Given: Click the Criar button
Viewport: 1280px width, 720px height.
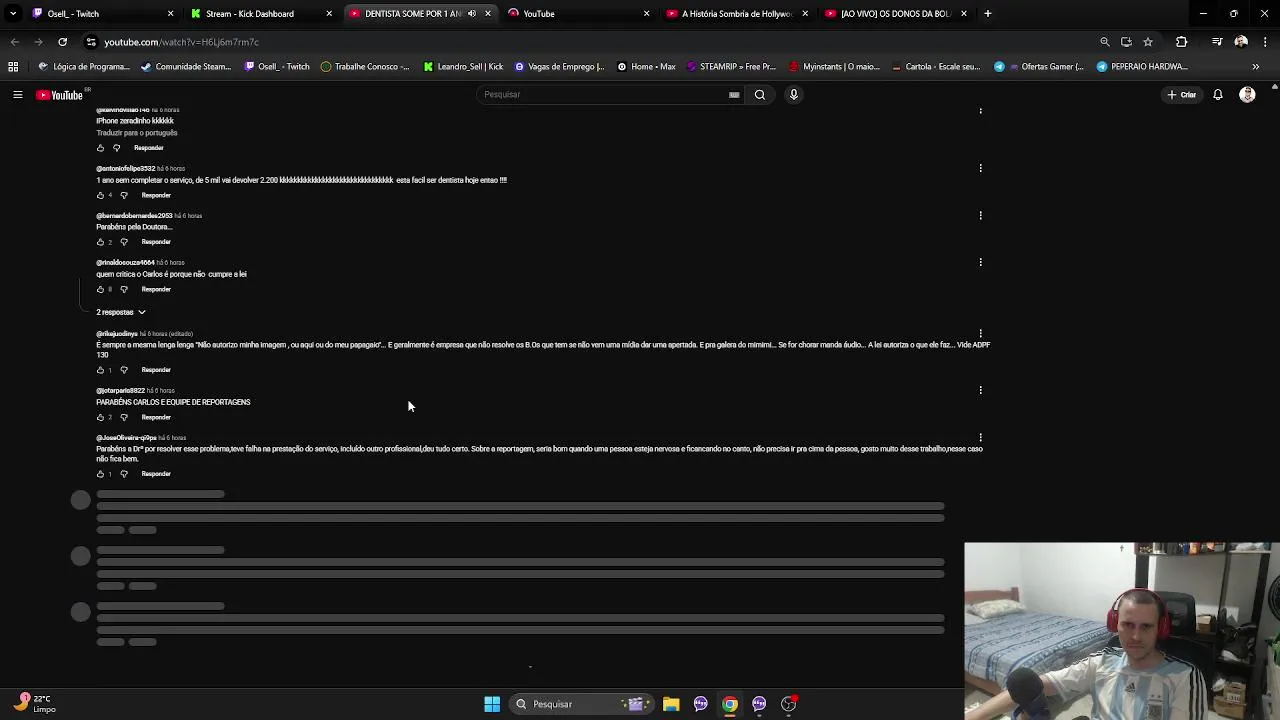Looking at the screenshot, I should pyautogui.click(x=1181, y=95).
